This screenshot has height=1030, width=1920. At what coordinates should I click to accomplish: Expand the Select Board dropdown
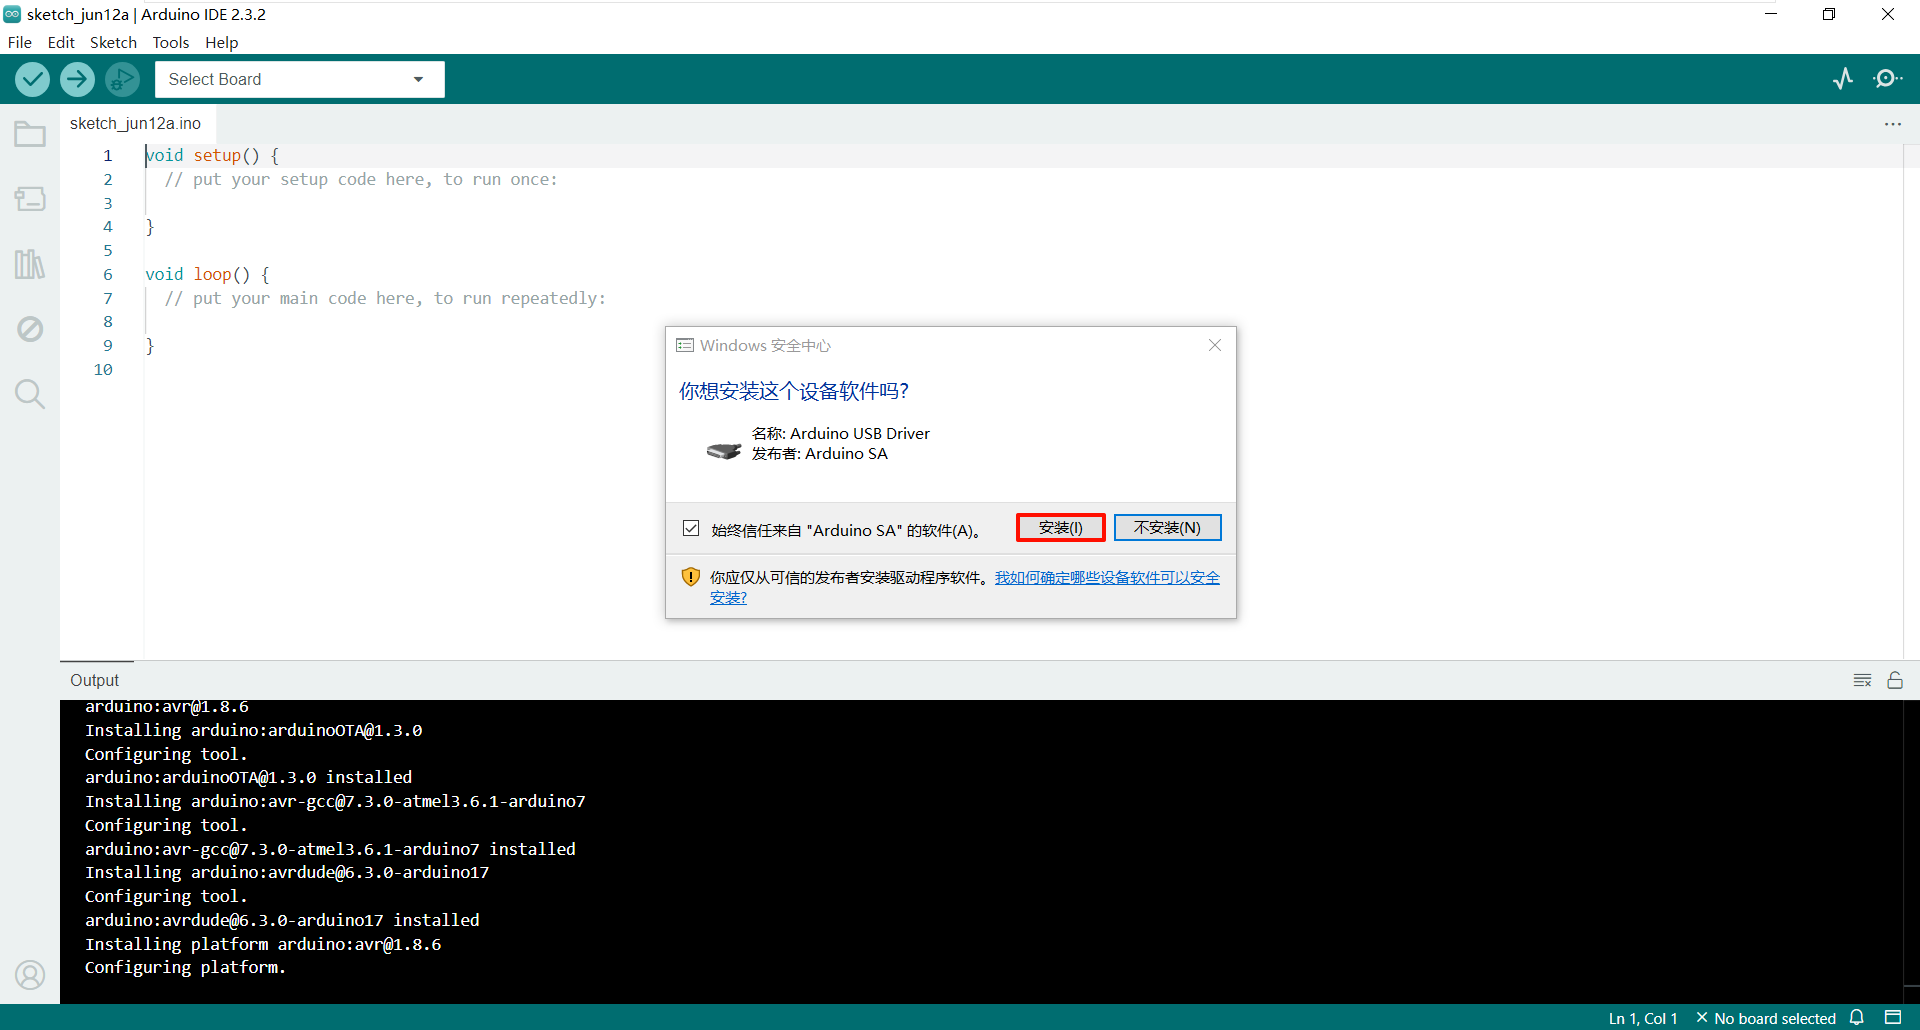[x=300, y=79]
